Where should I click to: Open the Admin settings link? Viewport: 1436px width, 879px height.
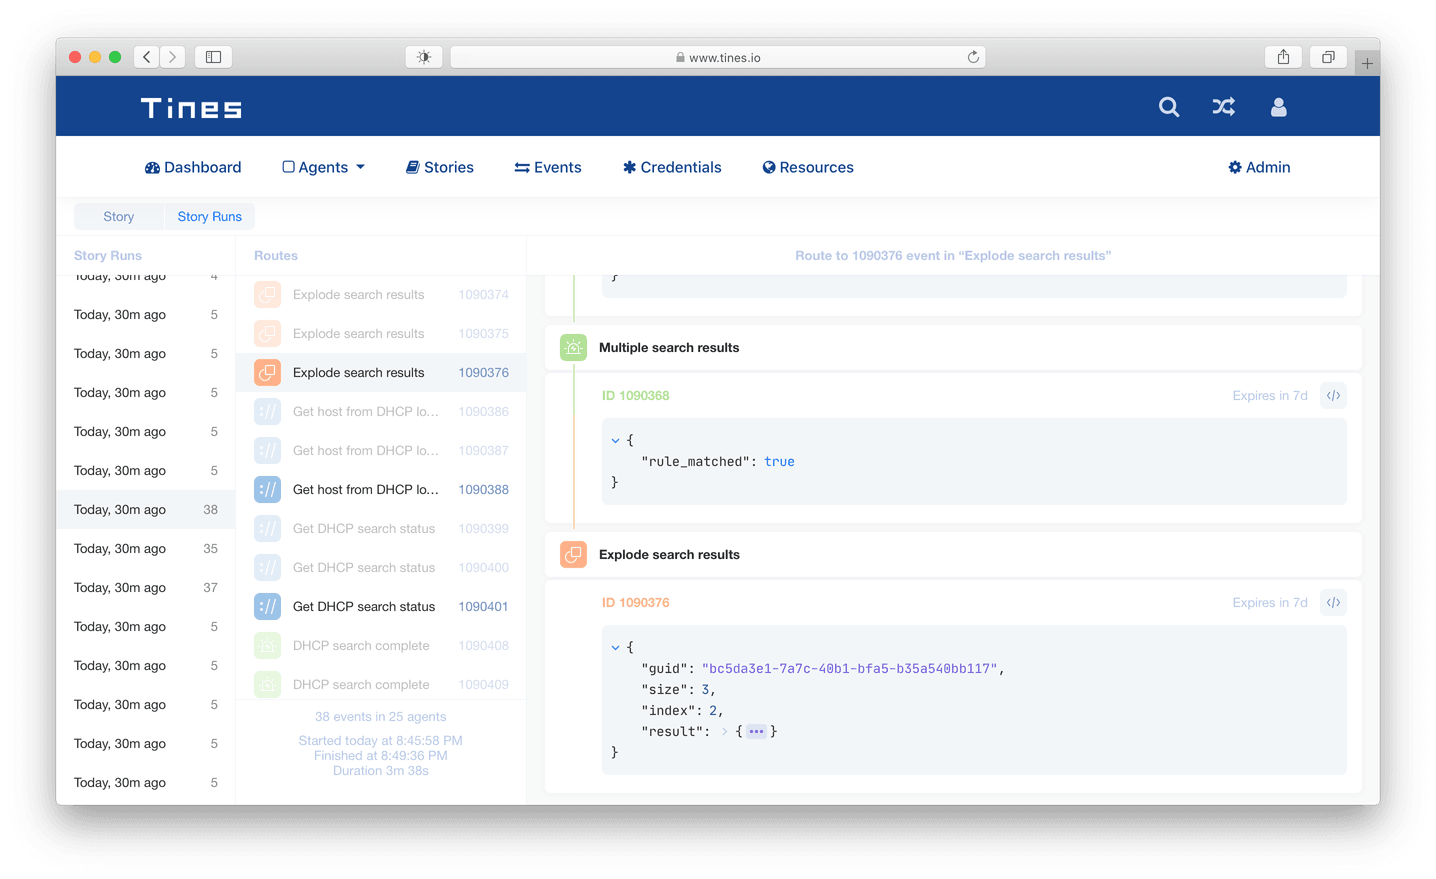pyautogui.click(x=1259, y=168)
